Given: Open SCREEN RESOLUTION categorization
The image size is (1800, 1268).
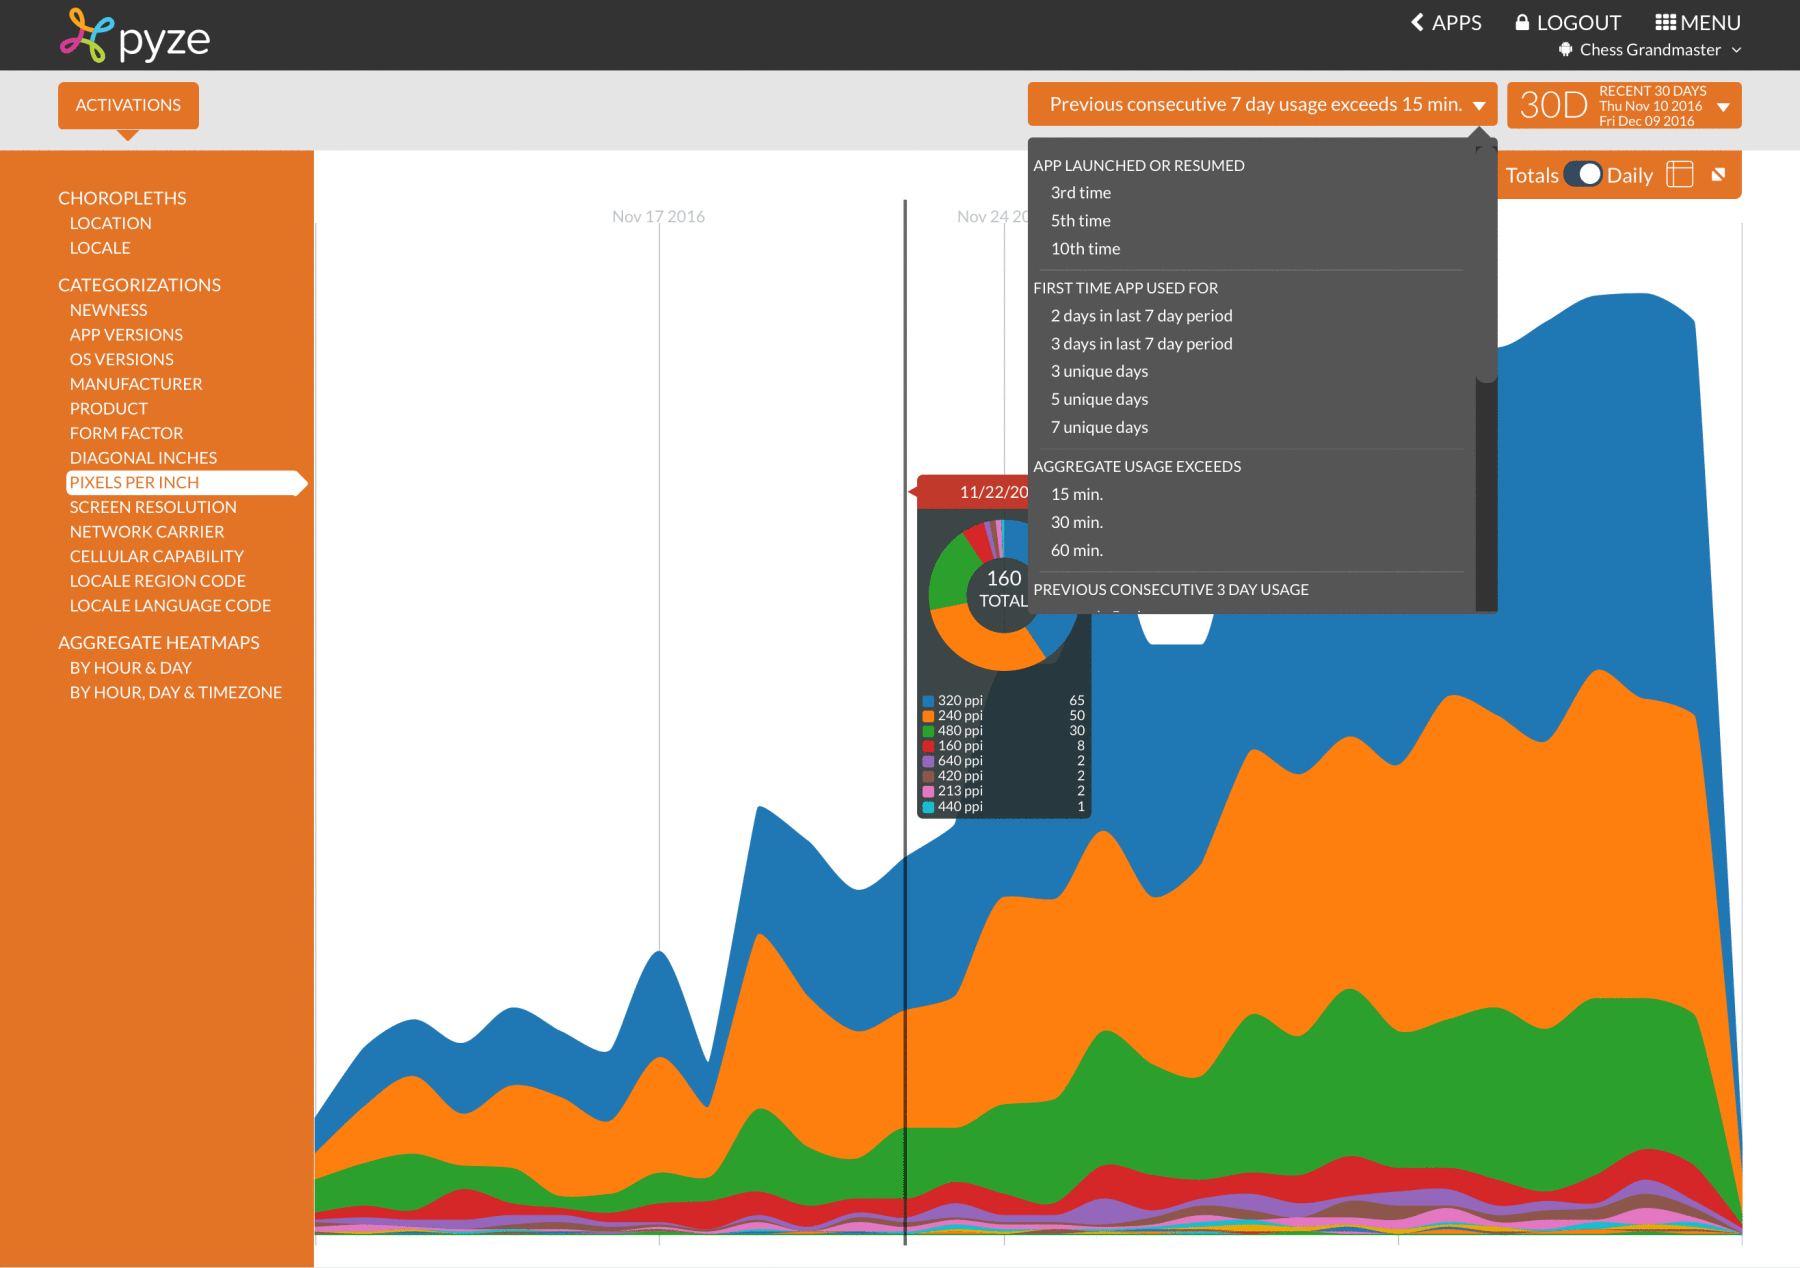Looking at the screenshot, I should (x=153, y=507).
